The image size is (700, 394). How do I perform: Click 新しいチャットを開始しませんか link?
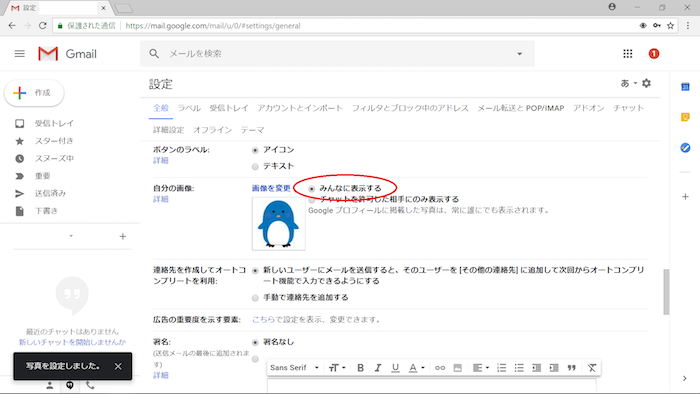[72, 342]
